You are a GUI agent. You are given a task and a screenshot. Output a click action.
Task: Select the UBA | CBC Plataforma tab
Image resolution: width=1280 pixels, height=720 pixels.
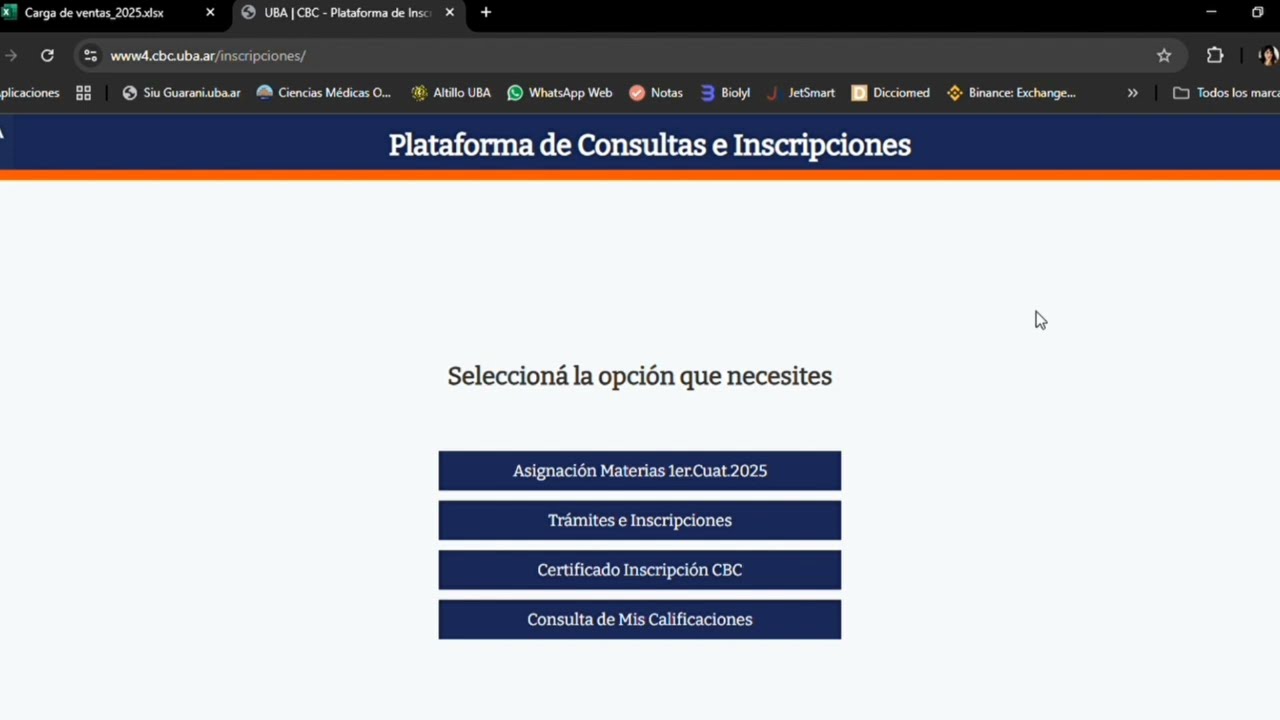click(348, 13)
